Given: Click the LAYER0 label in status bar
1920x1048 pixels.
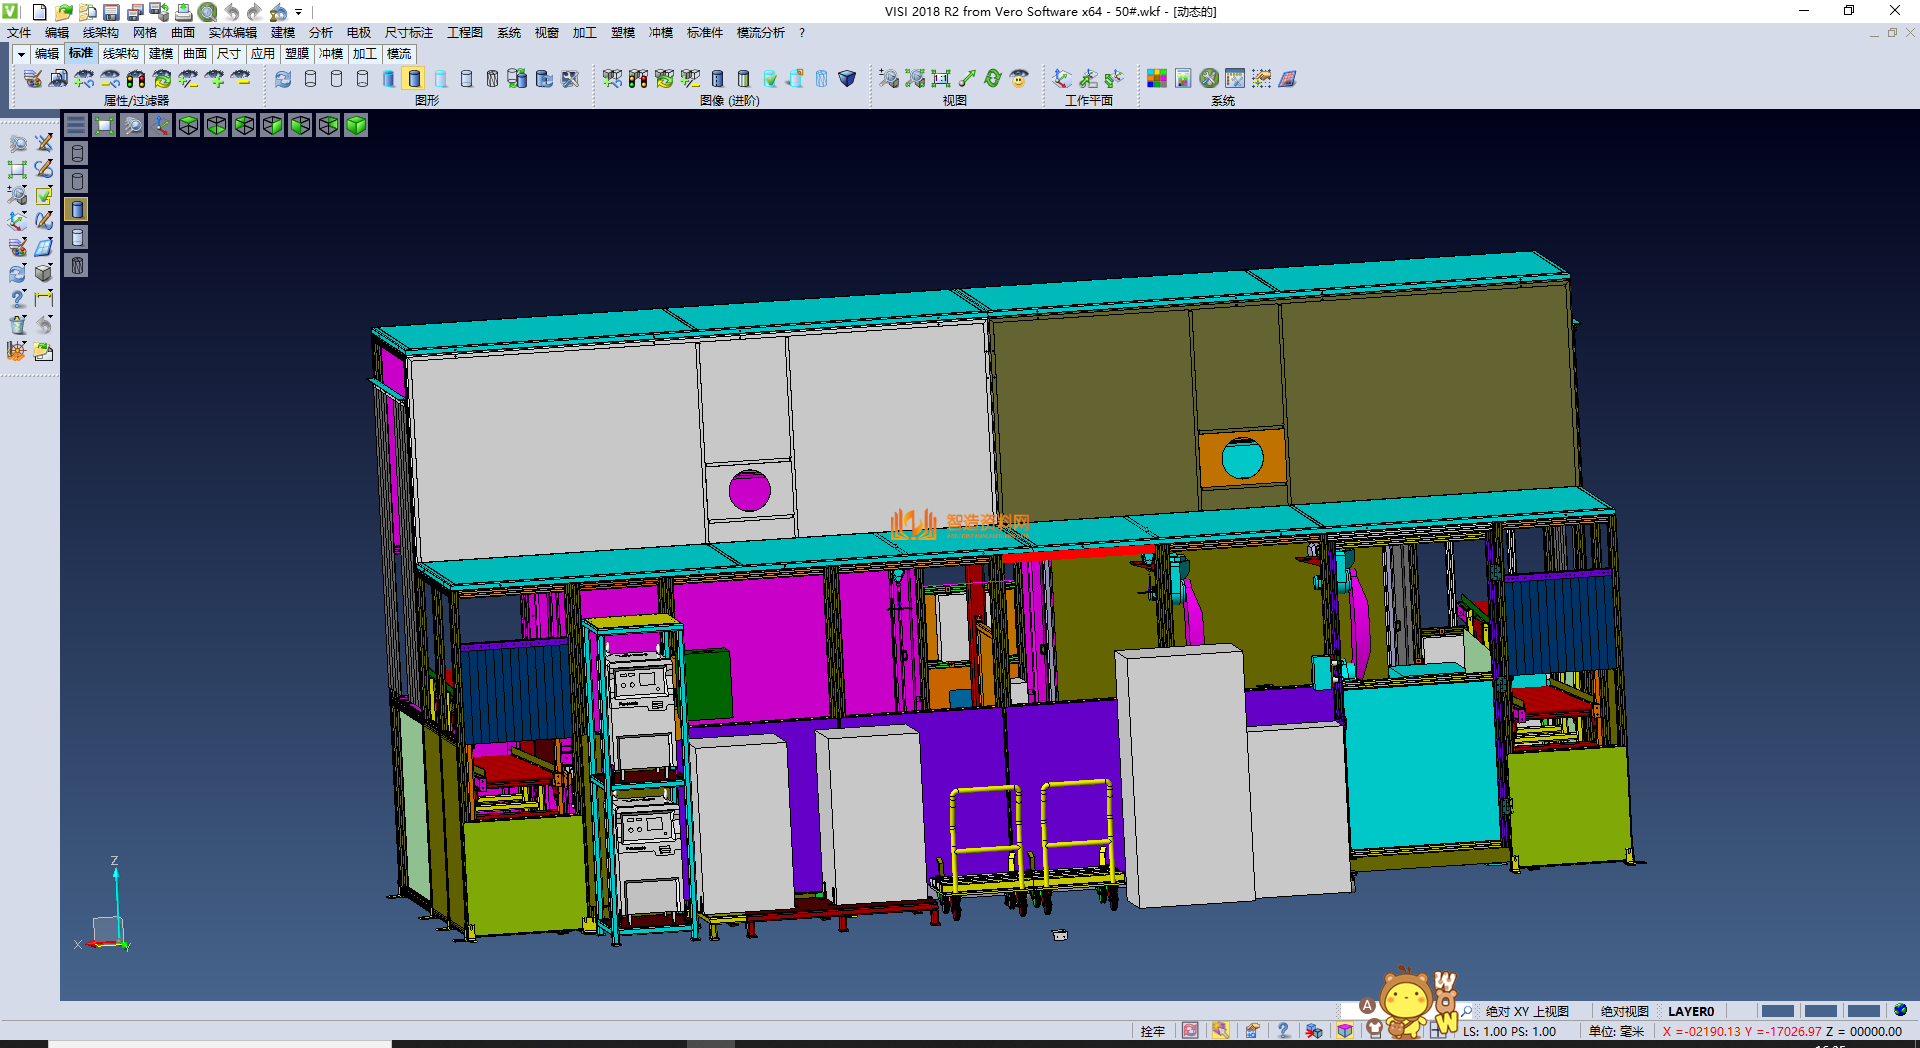Looking at the screenshot, I should [1691, 1011].
